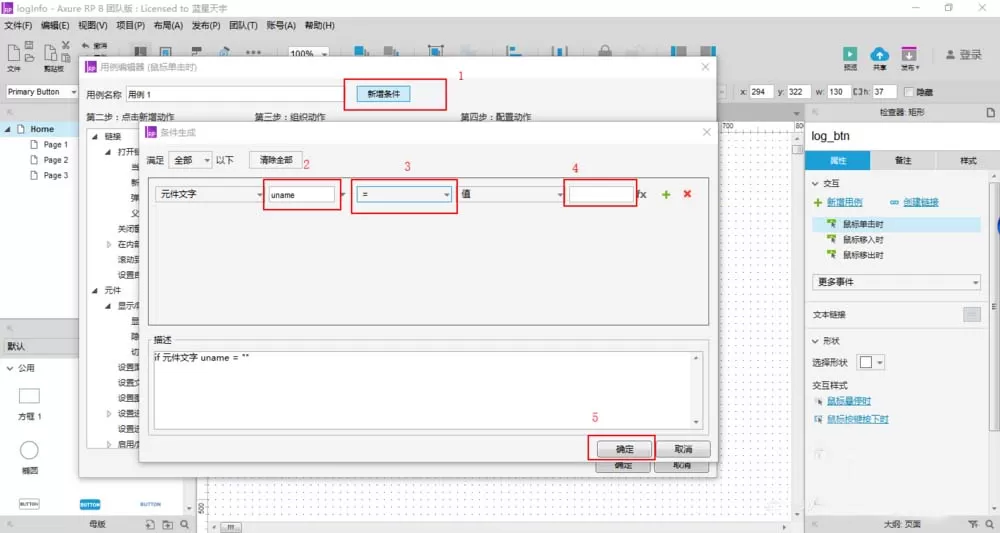Collapse the 交互 interactions section
The height and width of the screenshot is (533, 1000).
[815, 184]
